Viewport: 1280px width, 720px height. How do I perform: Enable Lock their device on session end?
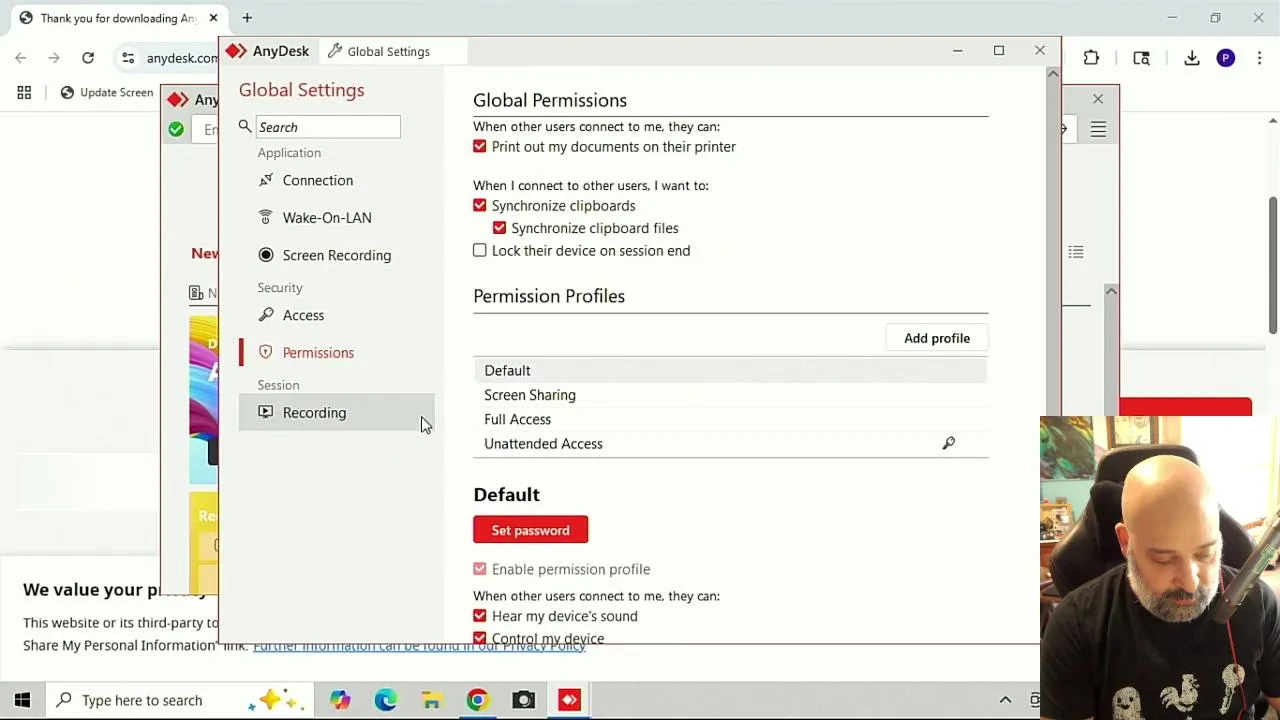pos(480,250)
